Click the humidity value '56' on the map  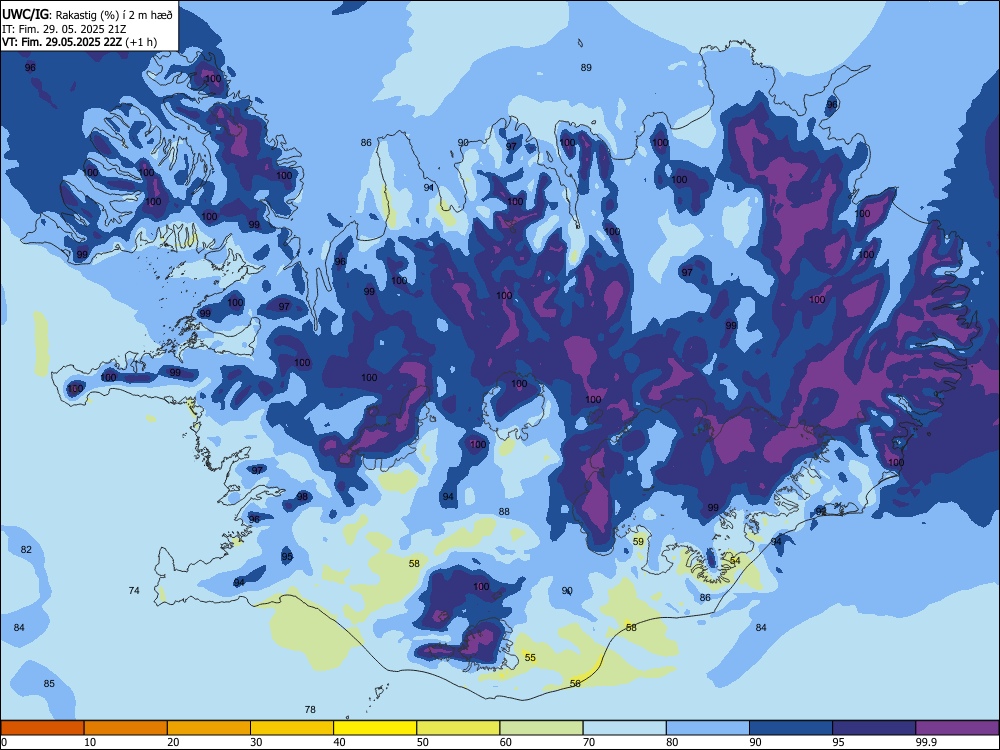(x=575, y=684)
